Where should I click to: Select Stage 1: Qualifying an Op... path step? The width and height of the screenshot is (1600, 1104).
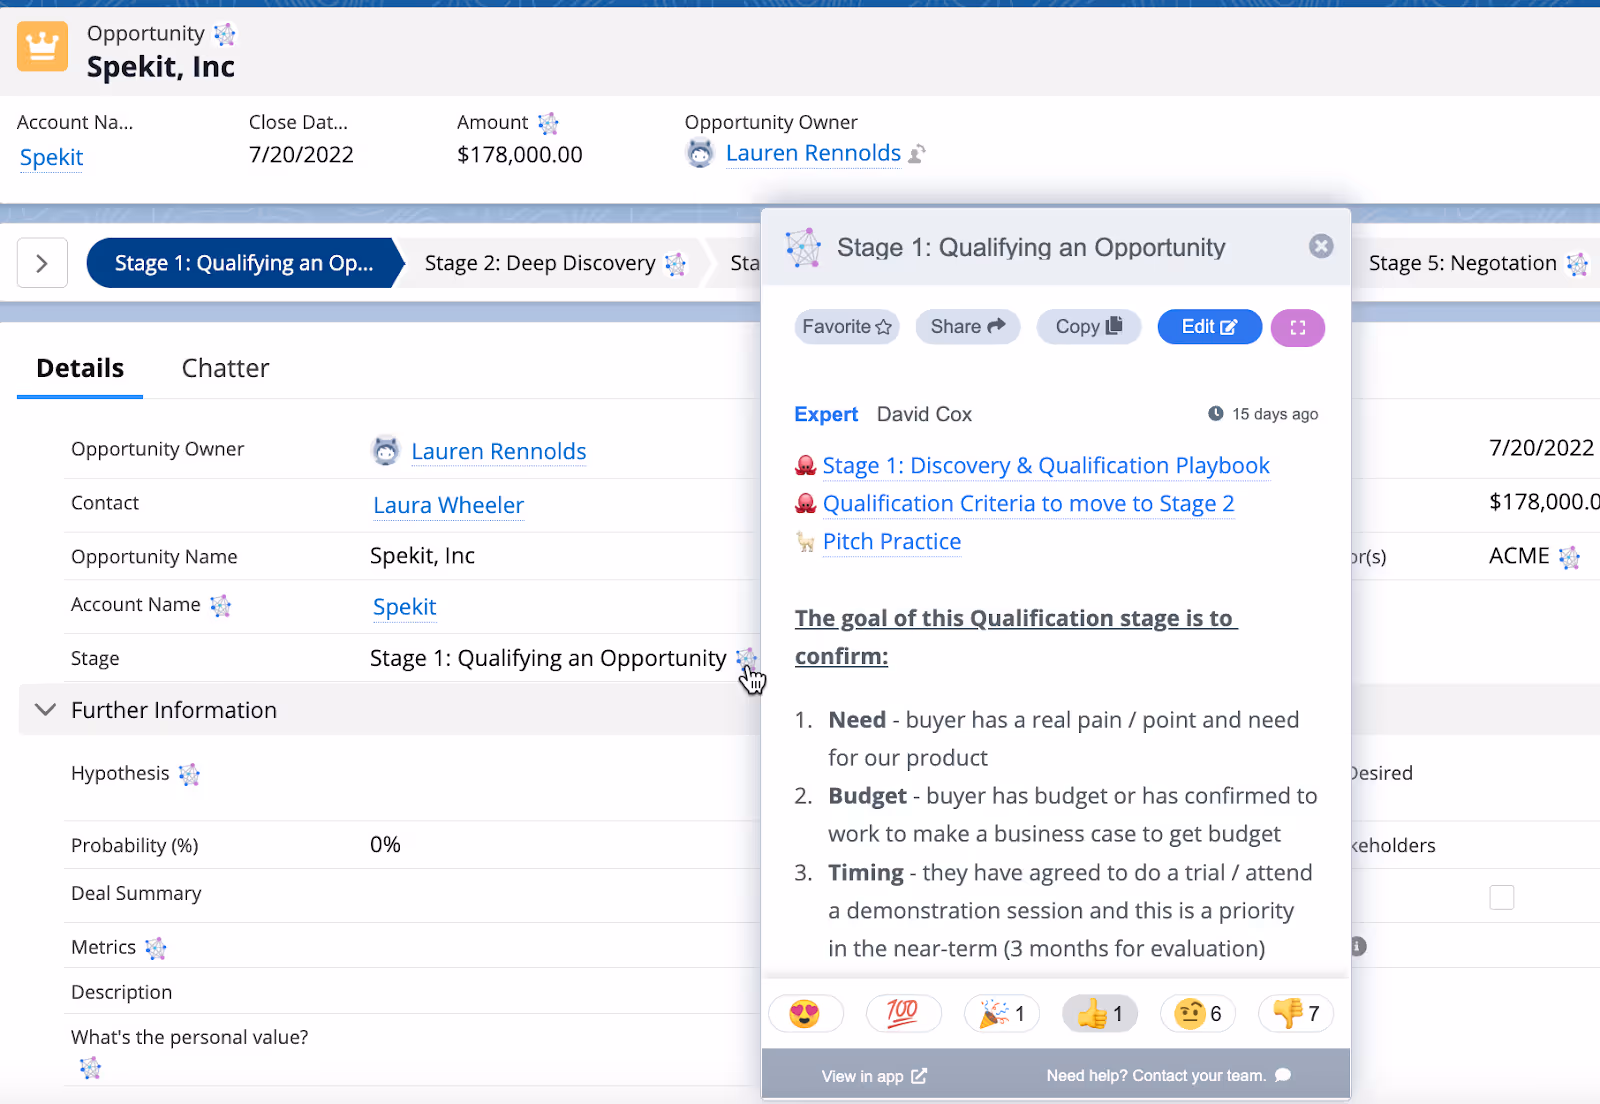pos(244,263)
